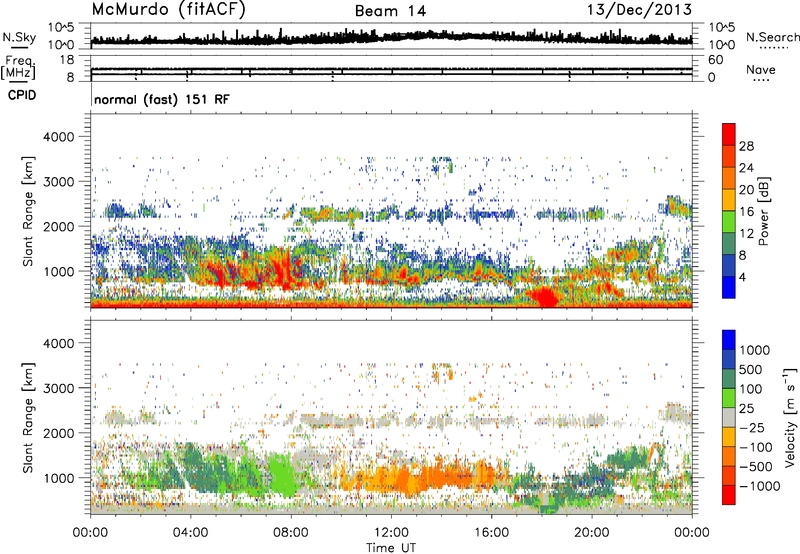The height and width of the screenshot is (554, 800).
Task: Click the 'Velocity [m s-1]' colorbar label
Action: [x=789, y=417]
